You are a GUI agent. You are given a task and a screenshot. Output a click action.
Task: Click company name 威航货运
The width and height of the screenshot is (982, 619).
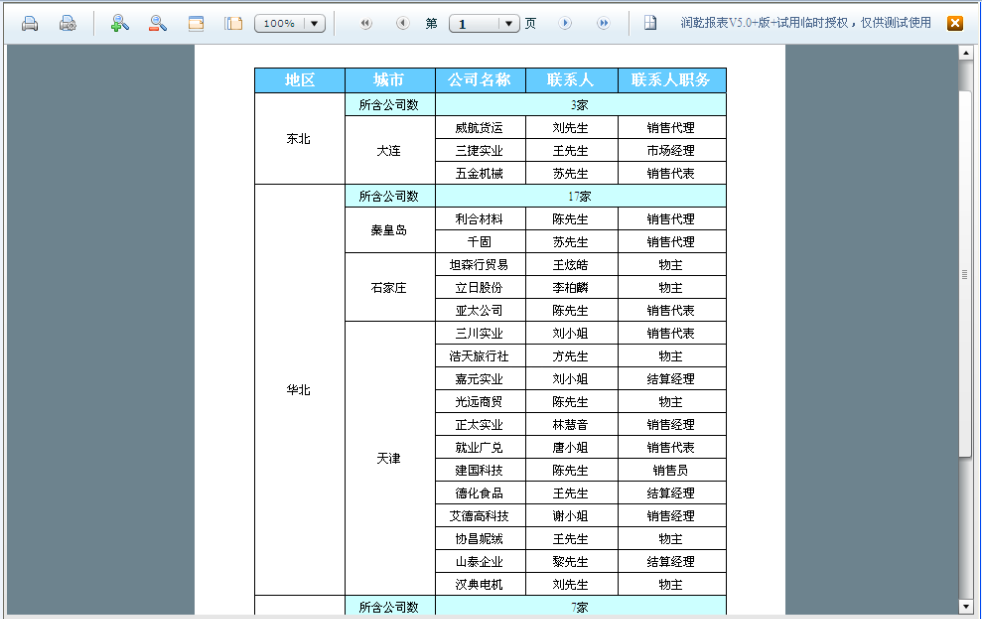pos(480,128)
